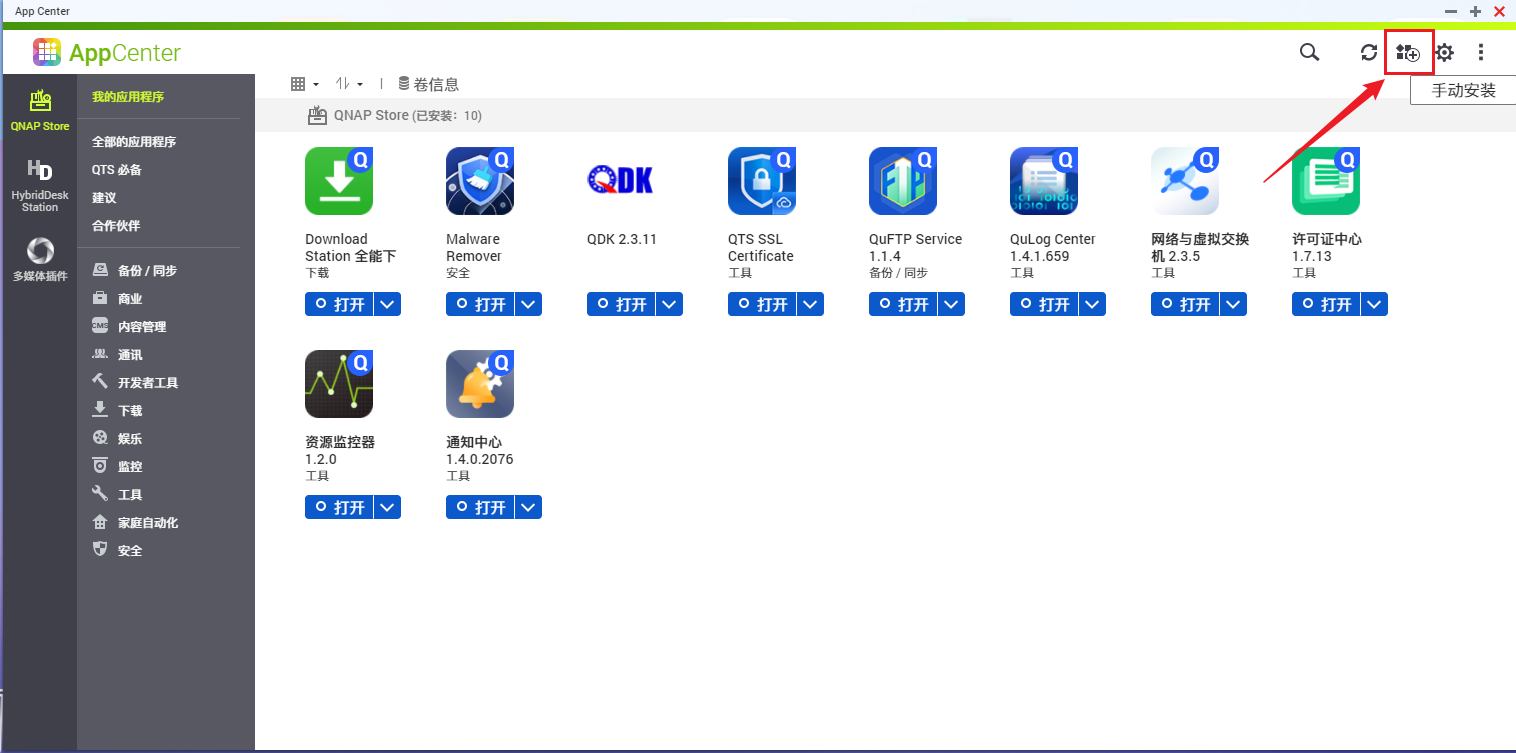Select the 备份 / 同步 category
1516x753 pixels.
146,271
